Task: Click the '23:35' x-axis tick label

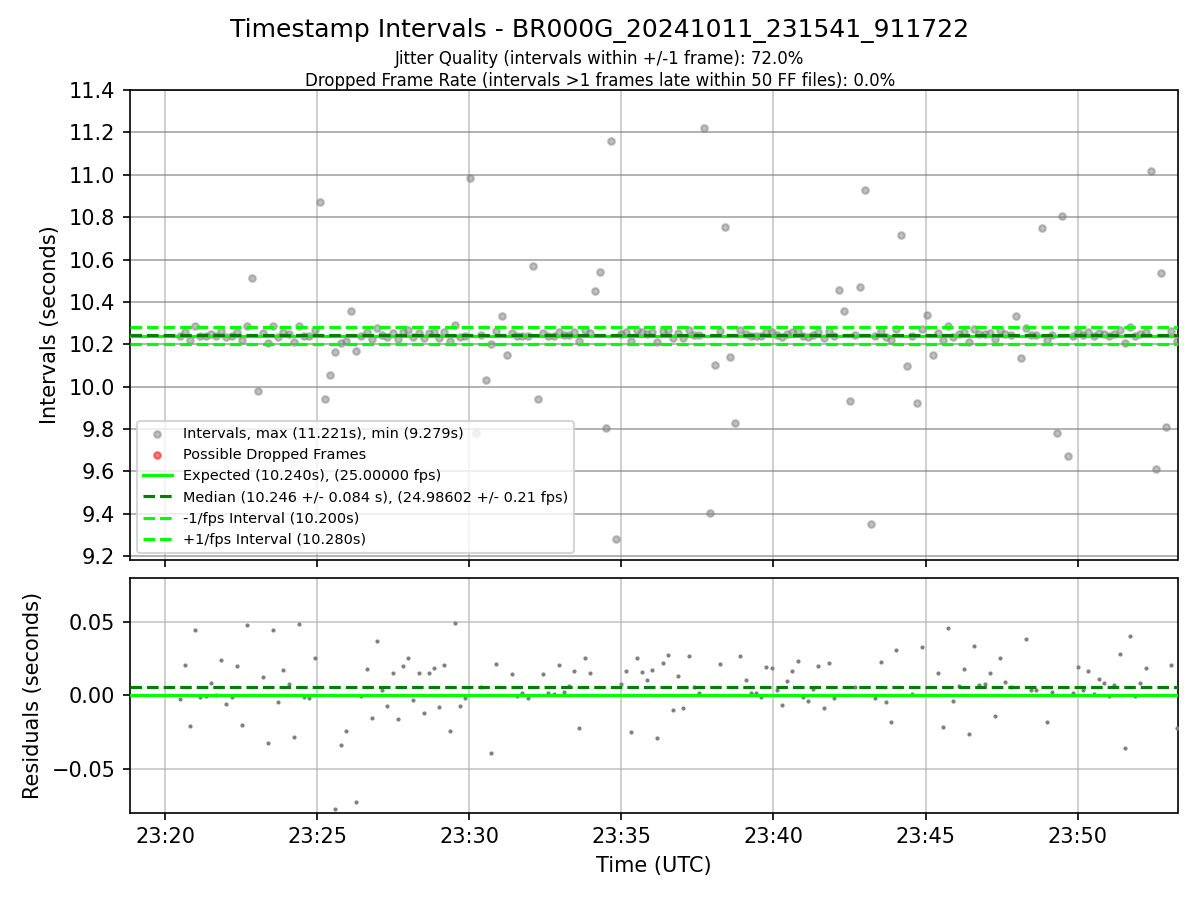Action: click(621, 833)
